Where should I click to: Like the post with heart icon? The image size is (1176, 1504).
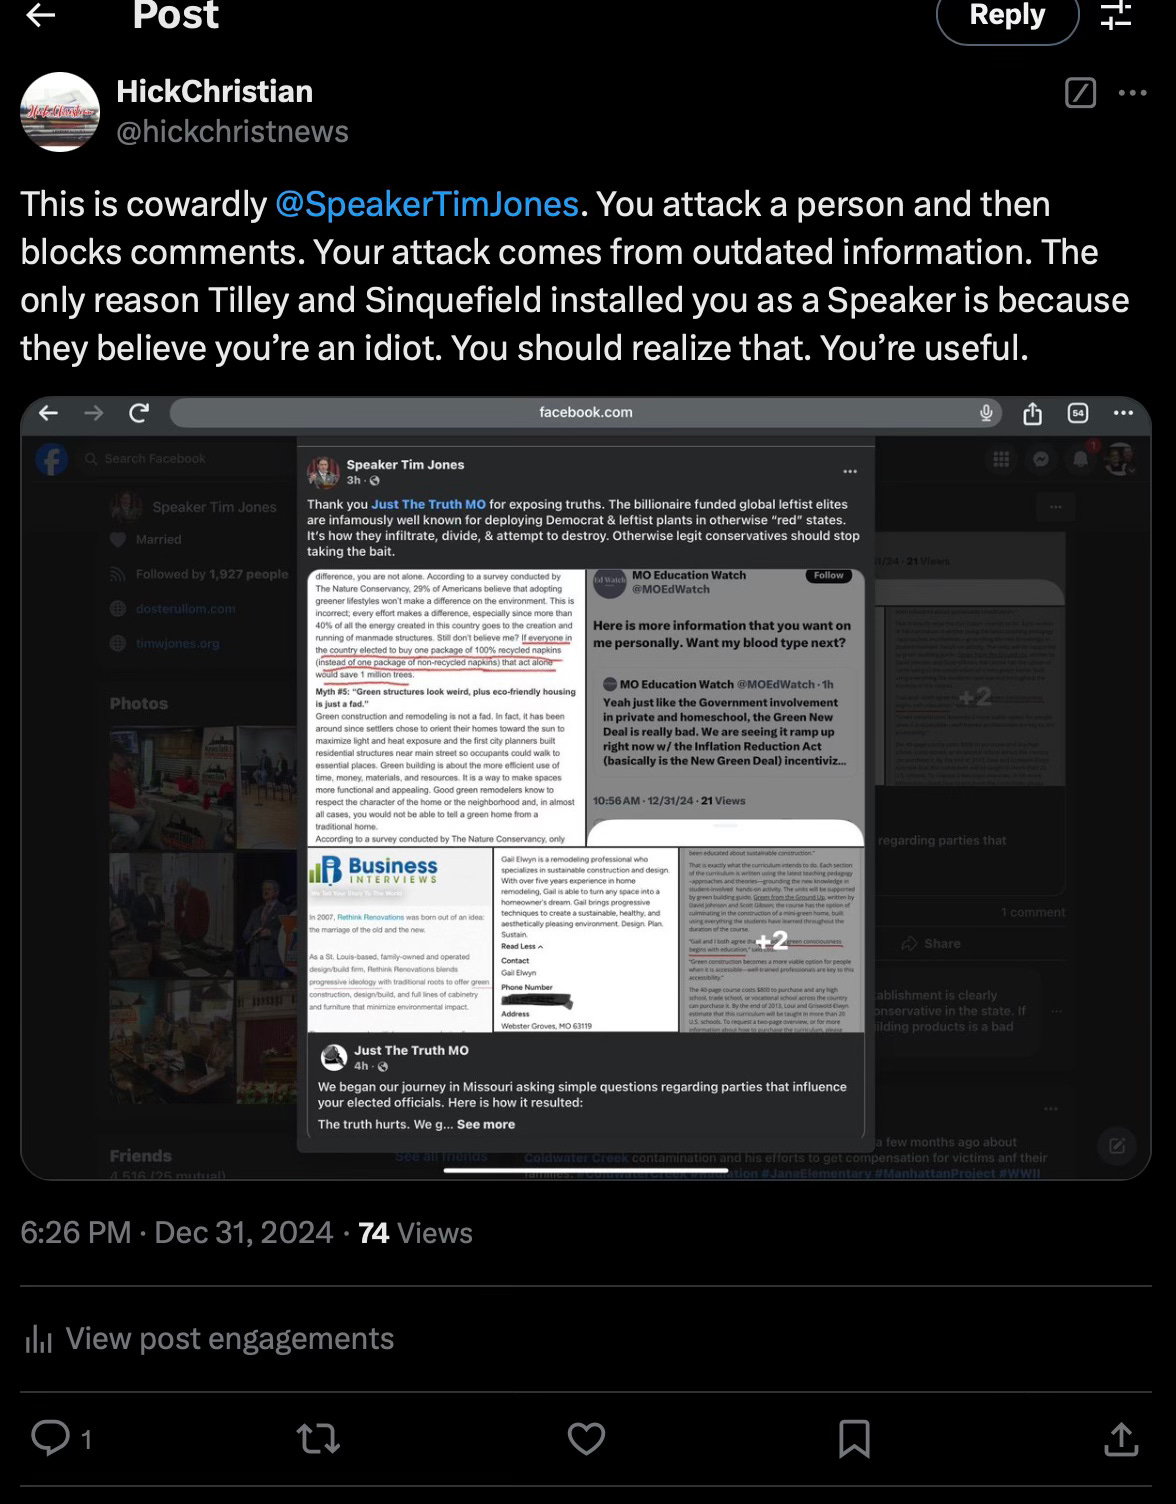pos(586,1438)
